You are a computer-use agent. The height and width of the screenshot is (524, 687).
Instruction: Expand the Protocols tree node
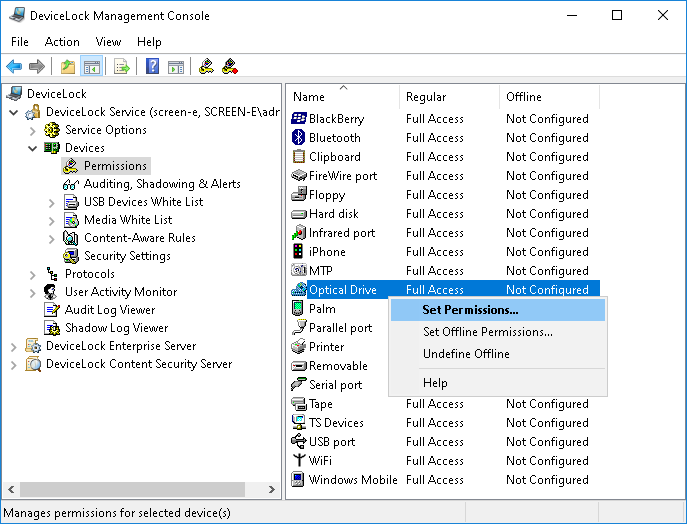[33, 274]
